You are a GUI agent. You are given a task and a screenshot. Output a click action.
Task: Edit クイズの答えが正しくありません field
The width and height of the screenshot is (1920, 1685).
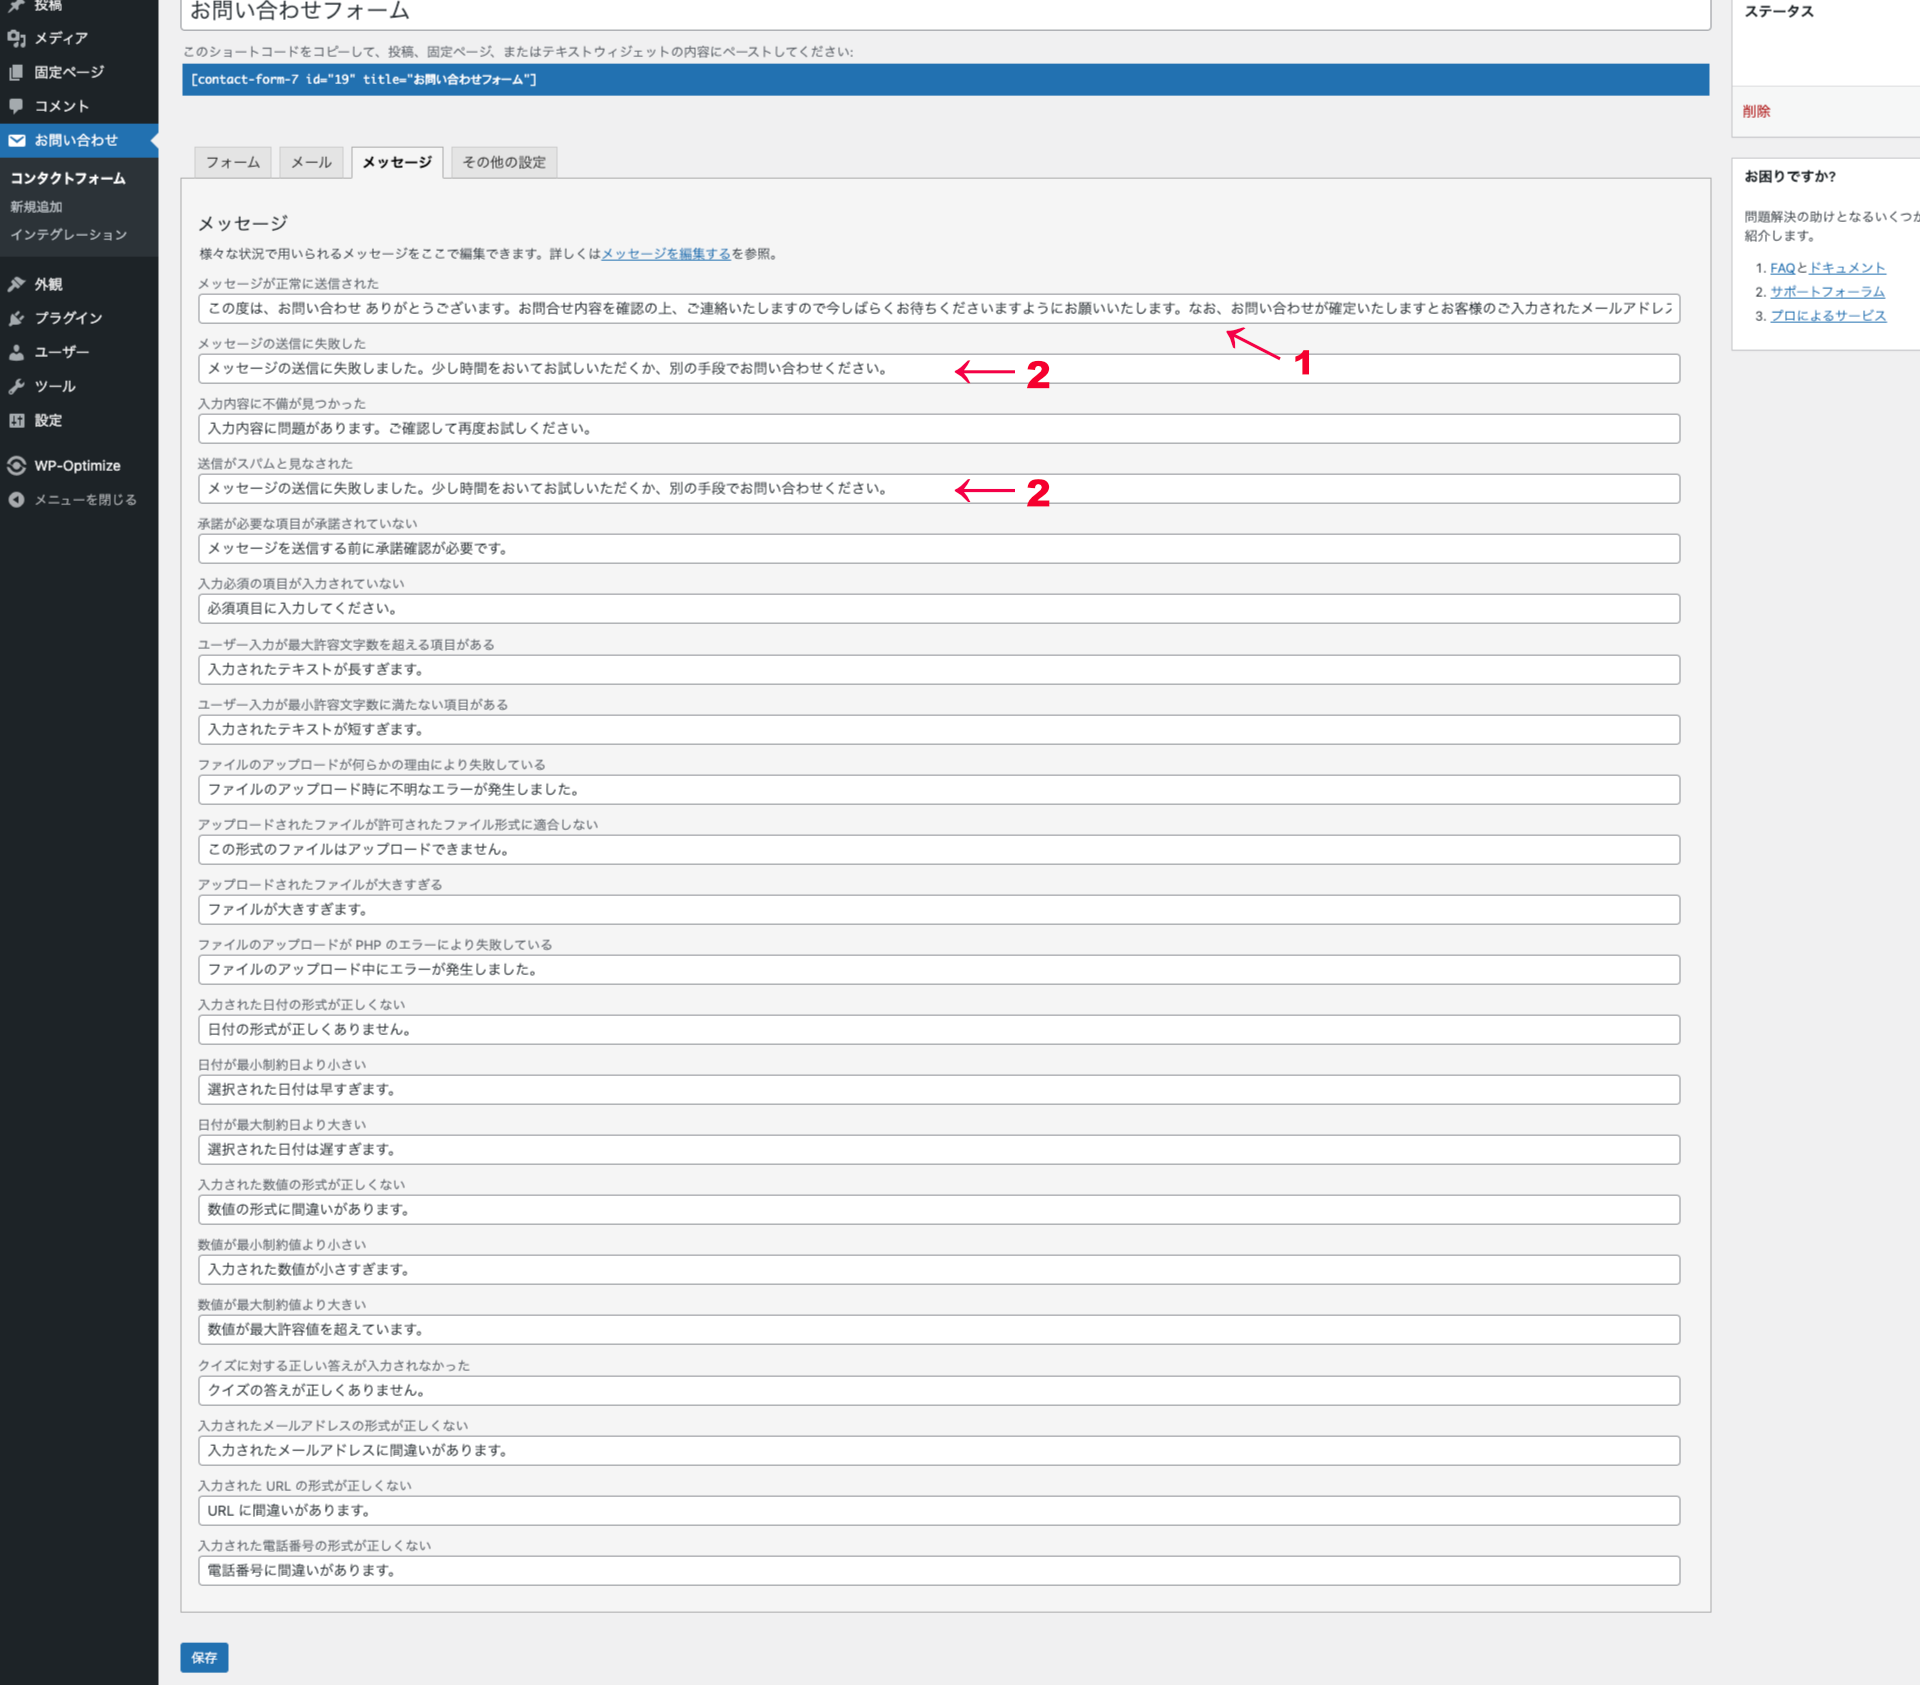point(939,1390)
